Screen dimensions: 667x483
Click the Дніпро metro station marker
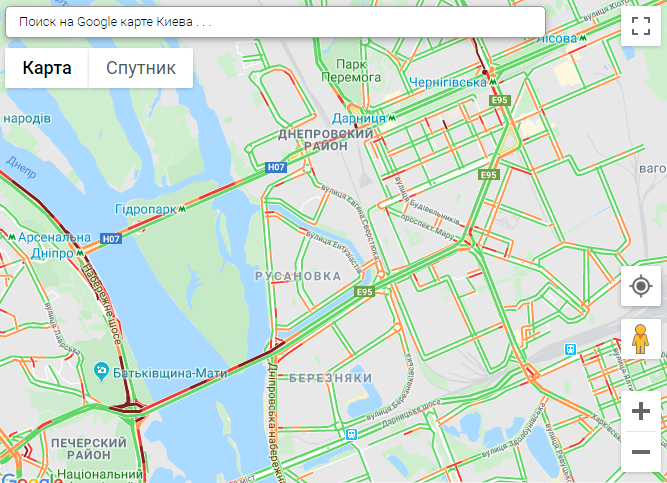80,253
